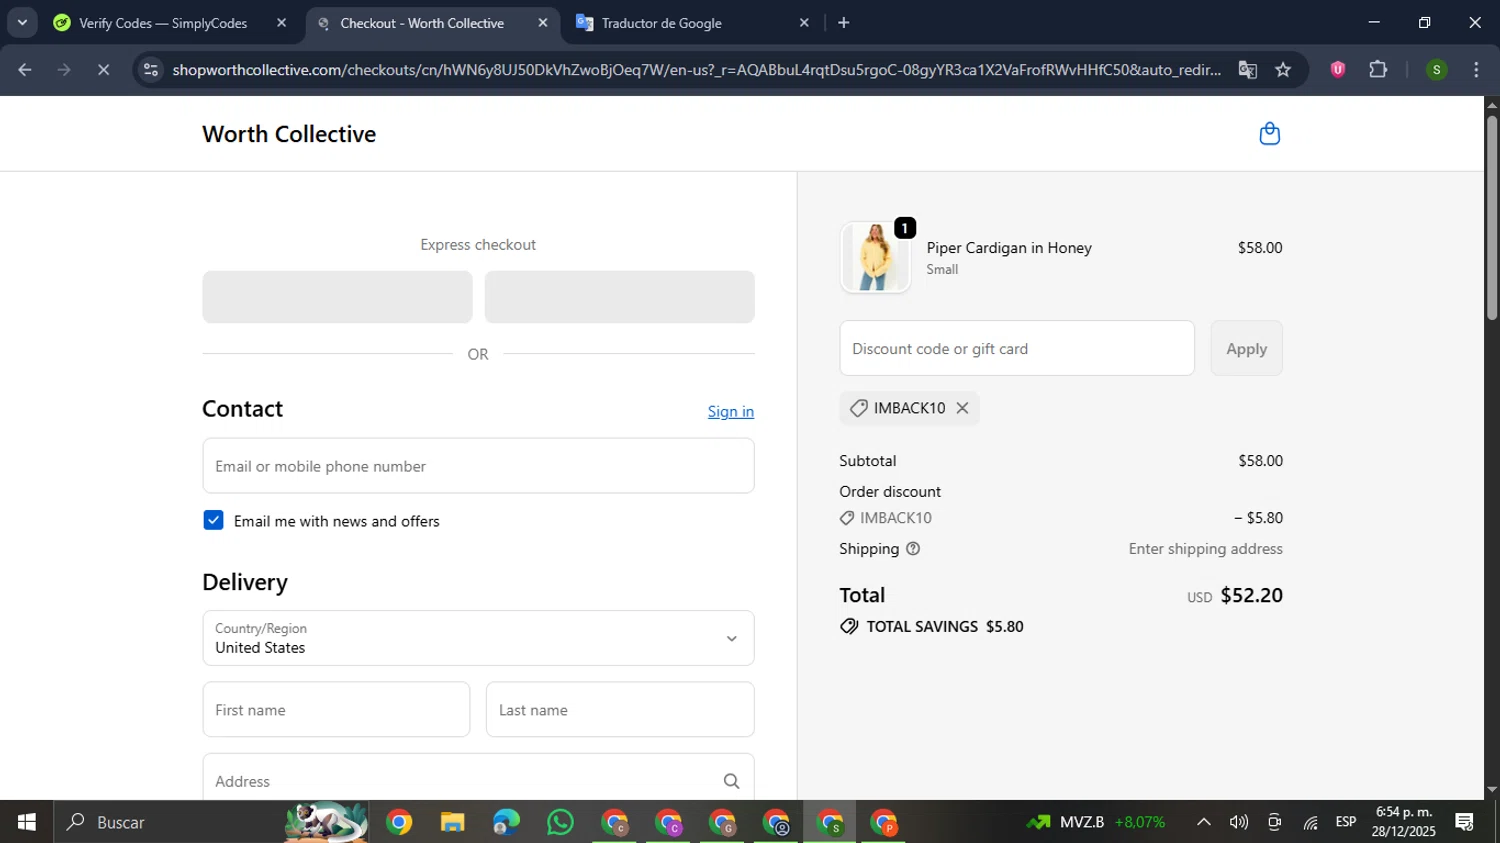Image resolution: width=1500 pixels, height=843 pixels.
Task: Close the Checkout Worth Collective tab
Action: click(x=543, y=22)
